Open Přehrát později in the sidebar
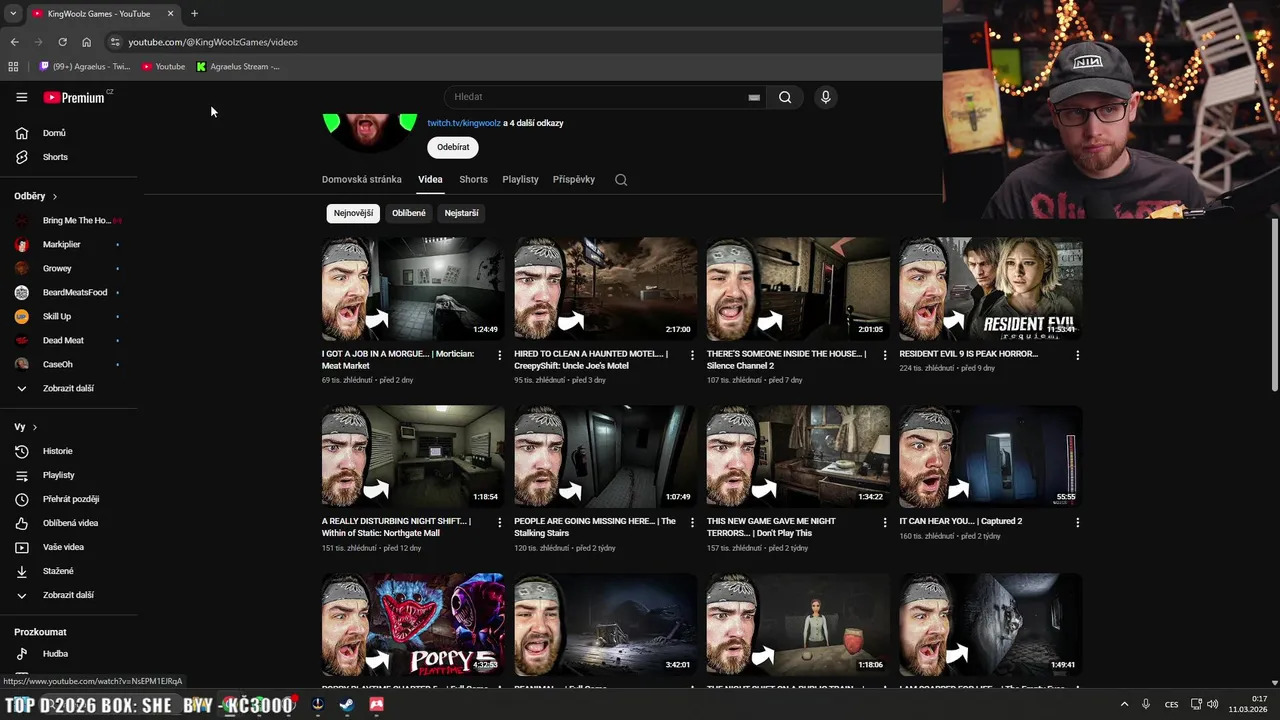 coord(69,499)
